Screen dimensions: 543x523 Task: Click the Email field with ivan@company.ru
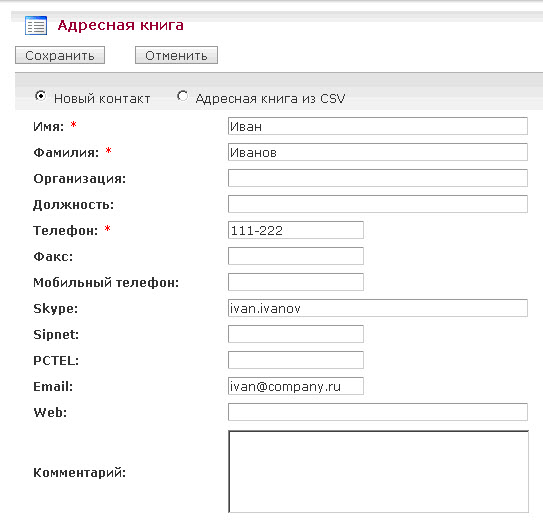pos(296,386)
